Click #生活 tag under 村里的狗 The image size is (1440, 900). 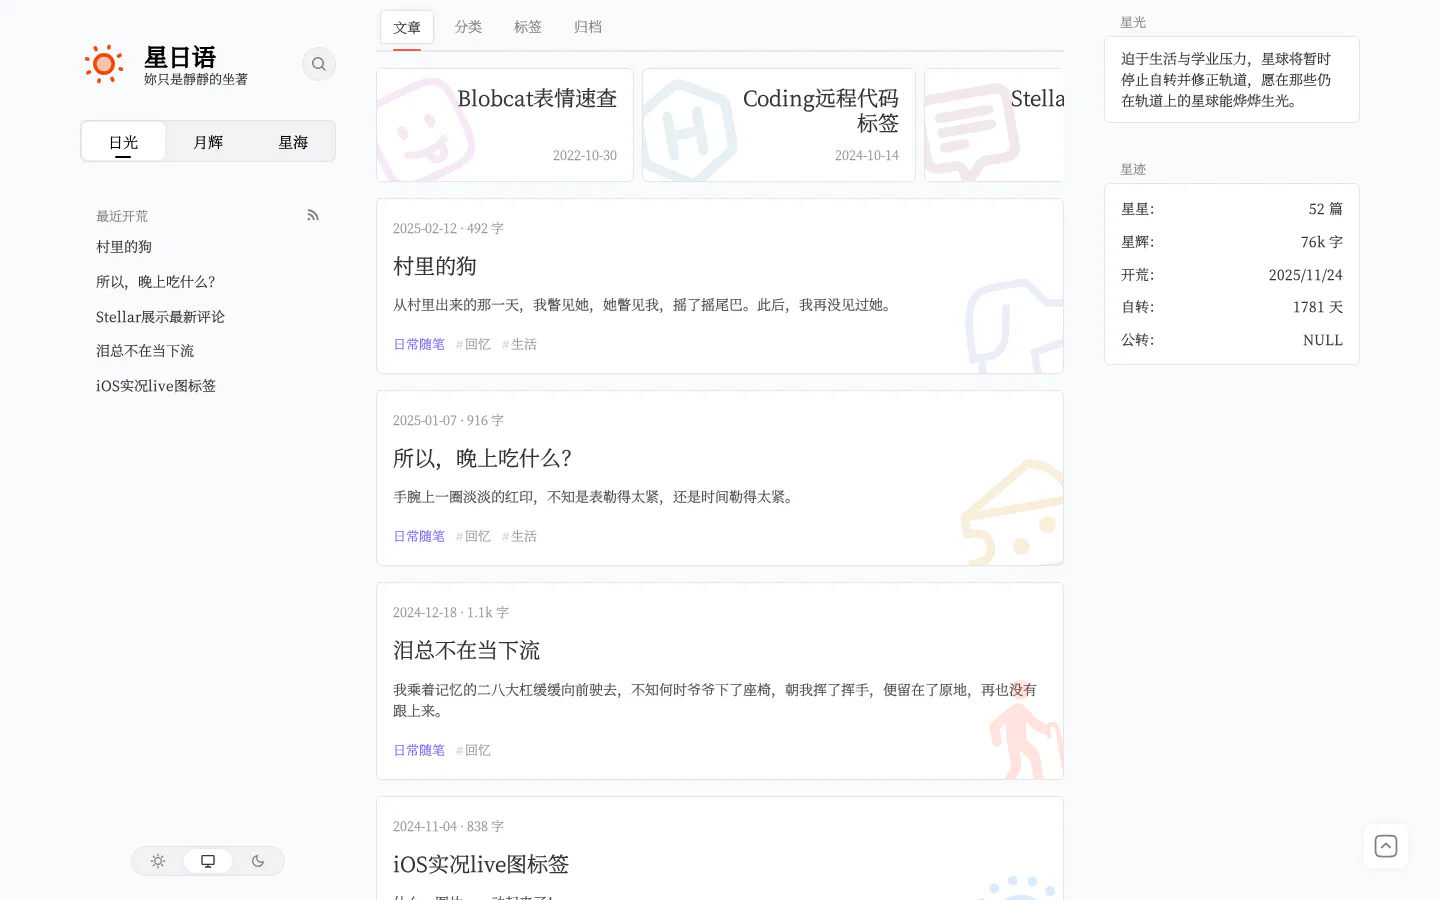(519, 344)
